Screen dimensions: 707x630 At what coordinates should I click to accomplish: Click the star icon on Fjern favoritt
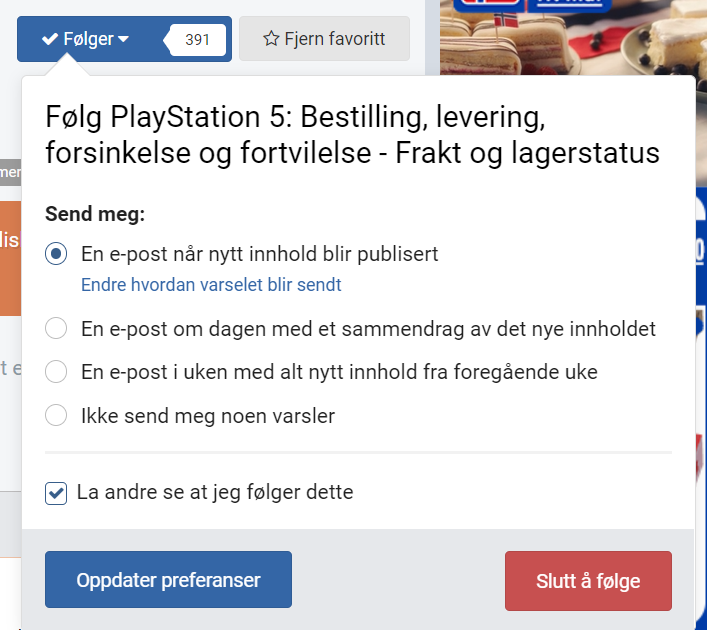tap(270, 39)
